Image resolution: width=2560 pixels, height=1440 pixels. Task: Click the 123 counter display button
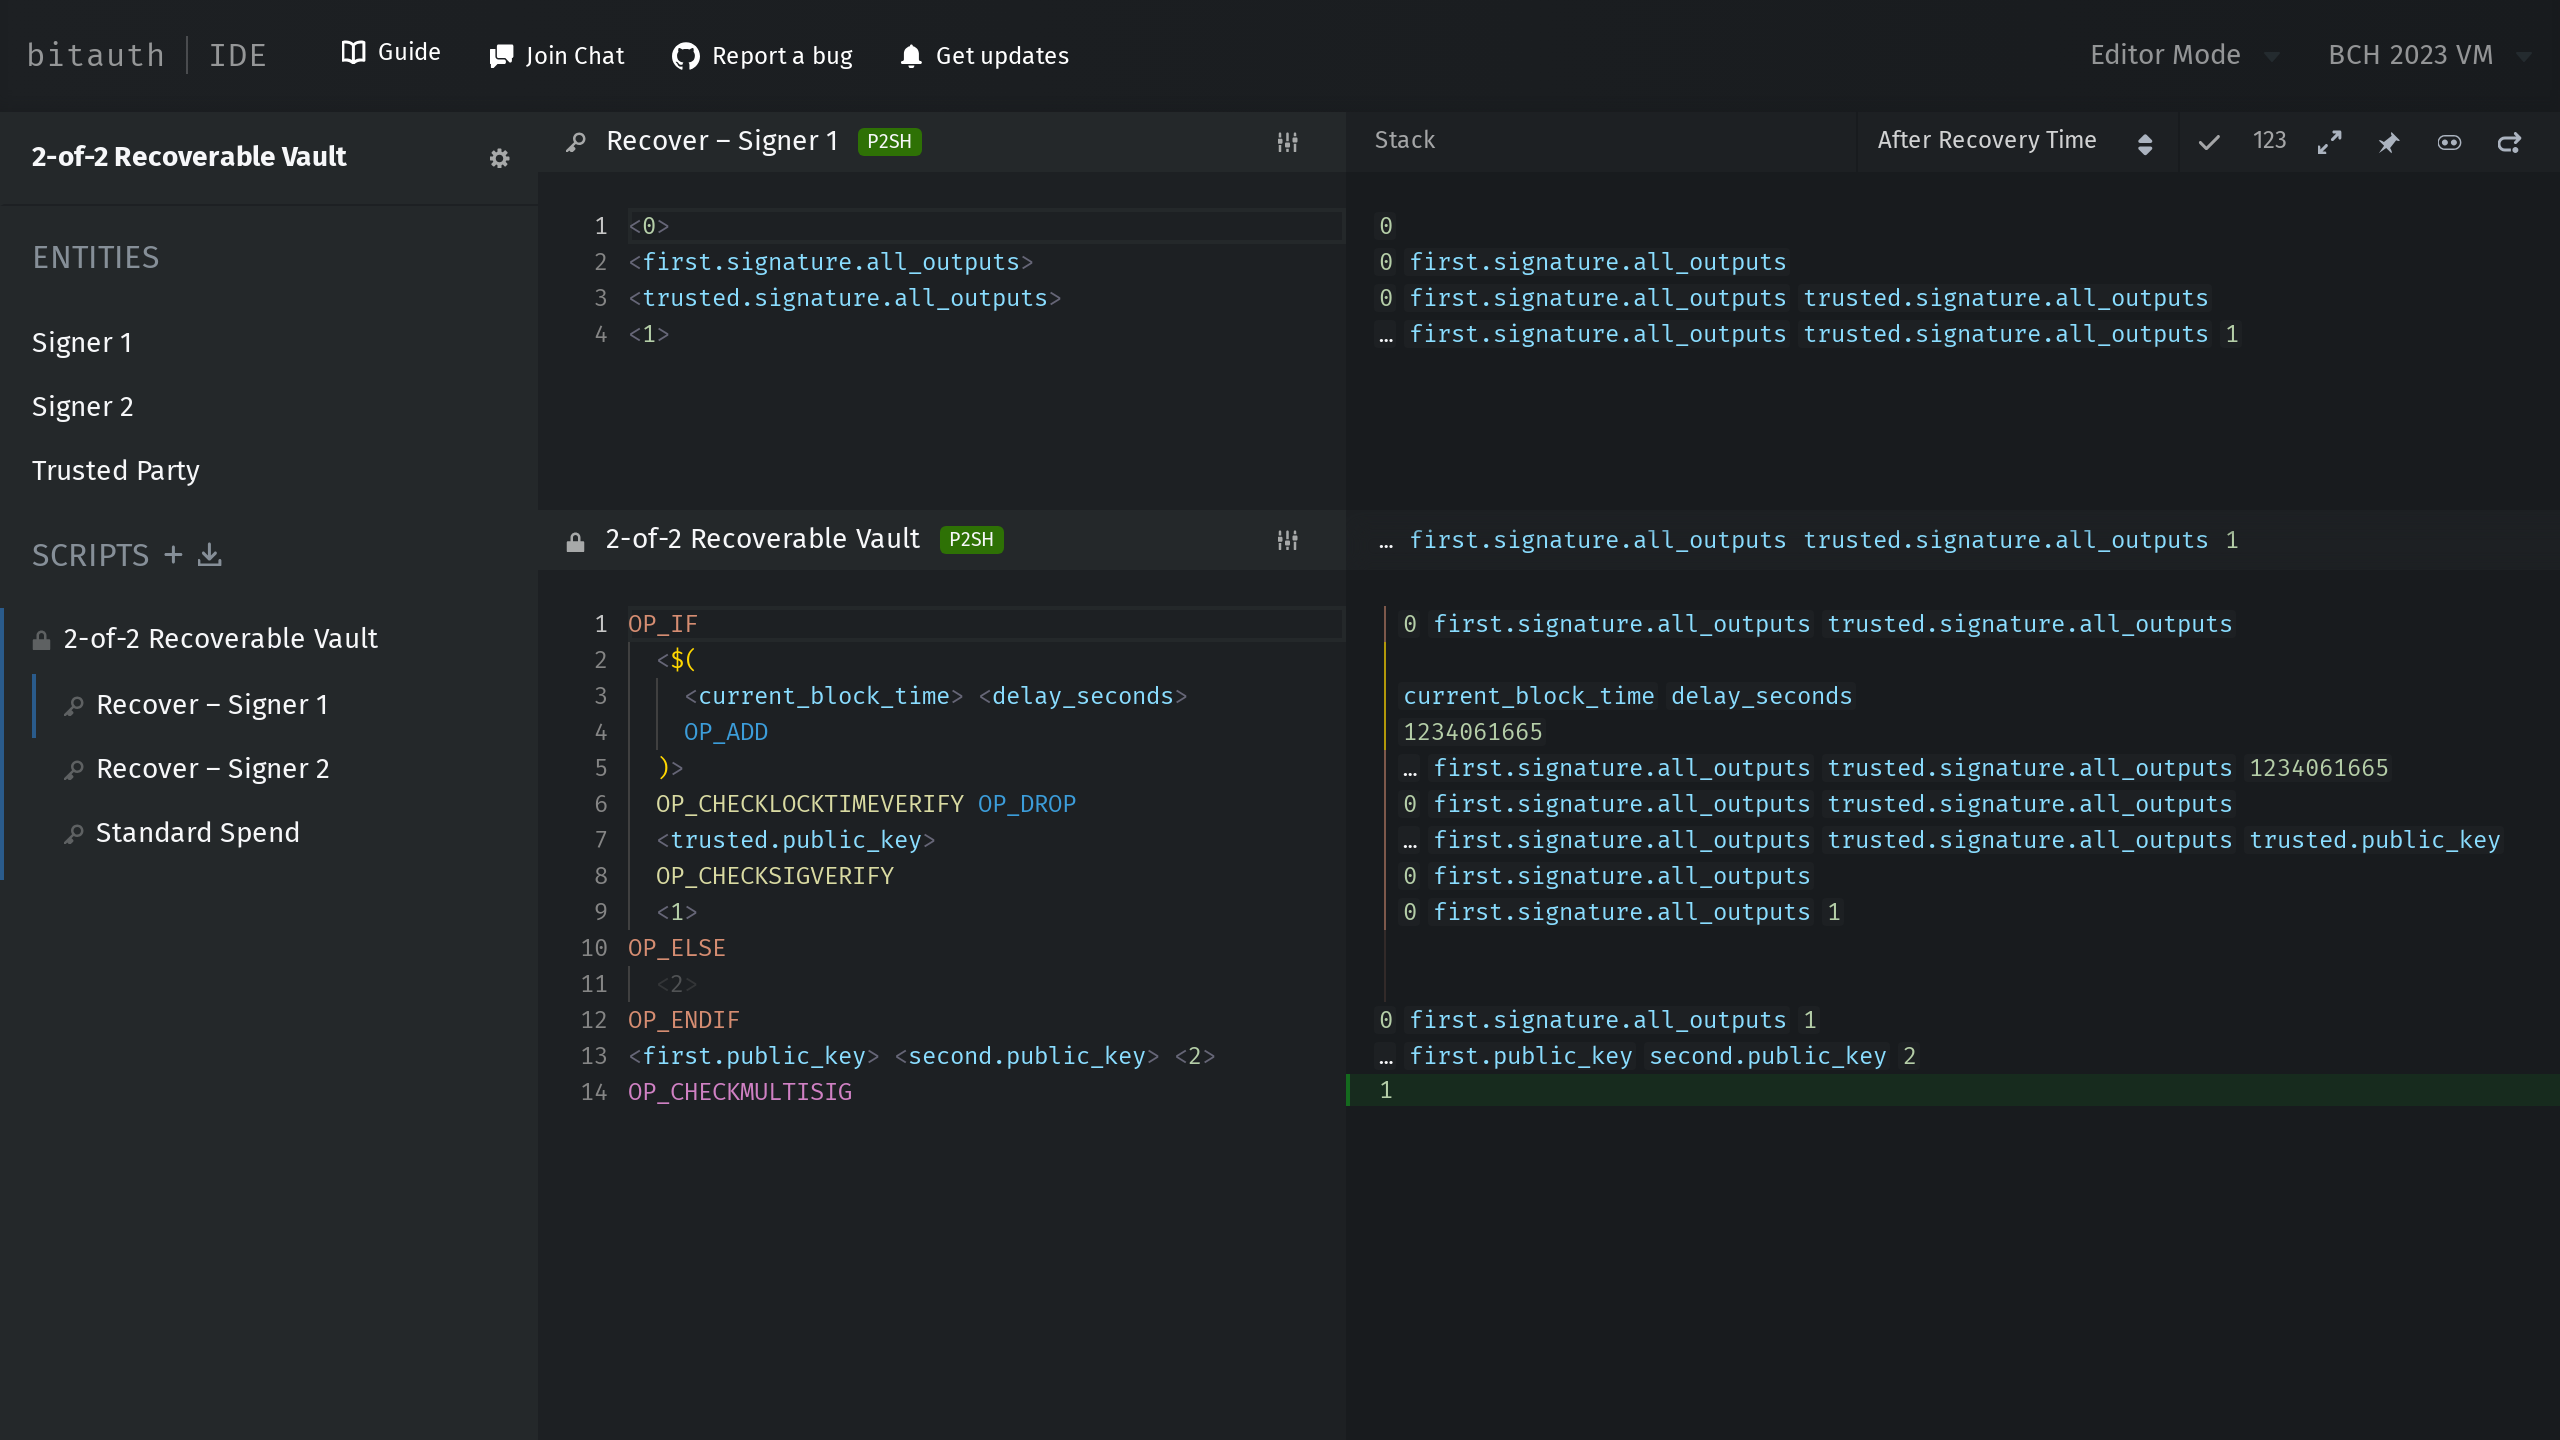[x=2270, y=139]
